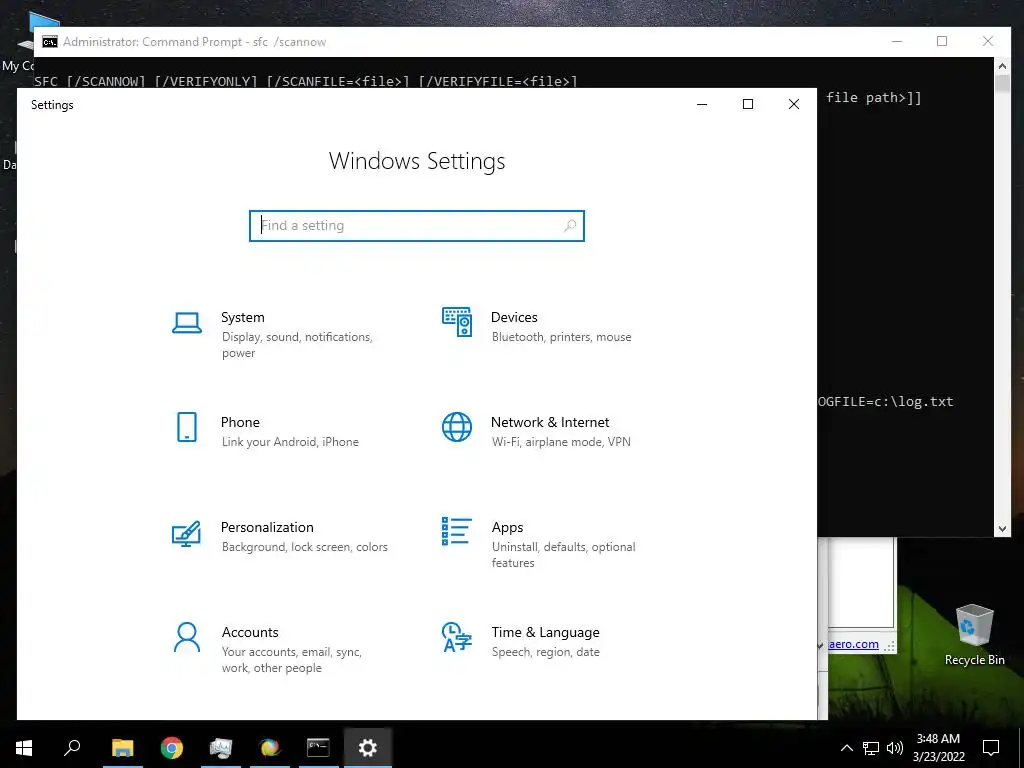Open the Recycle Bin desktop icon

[x=974, y=625]
